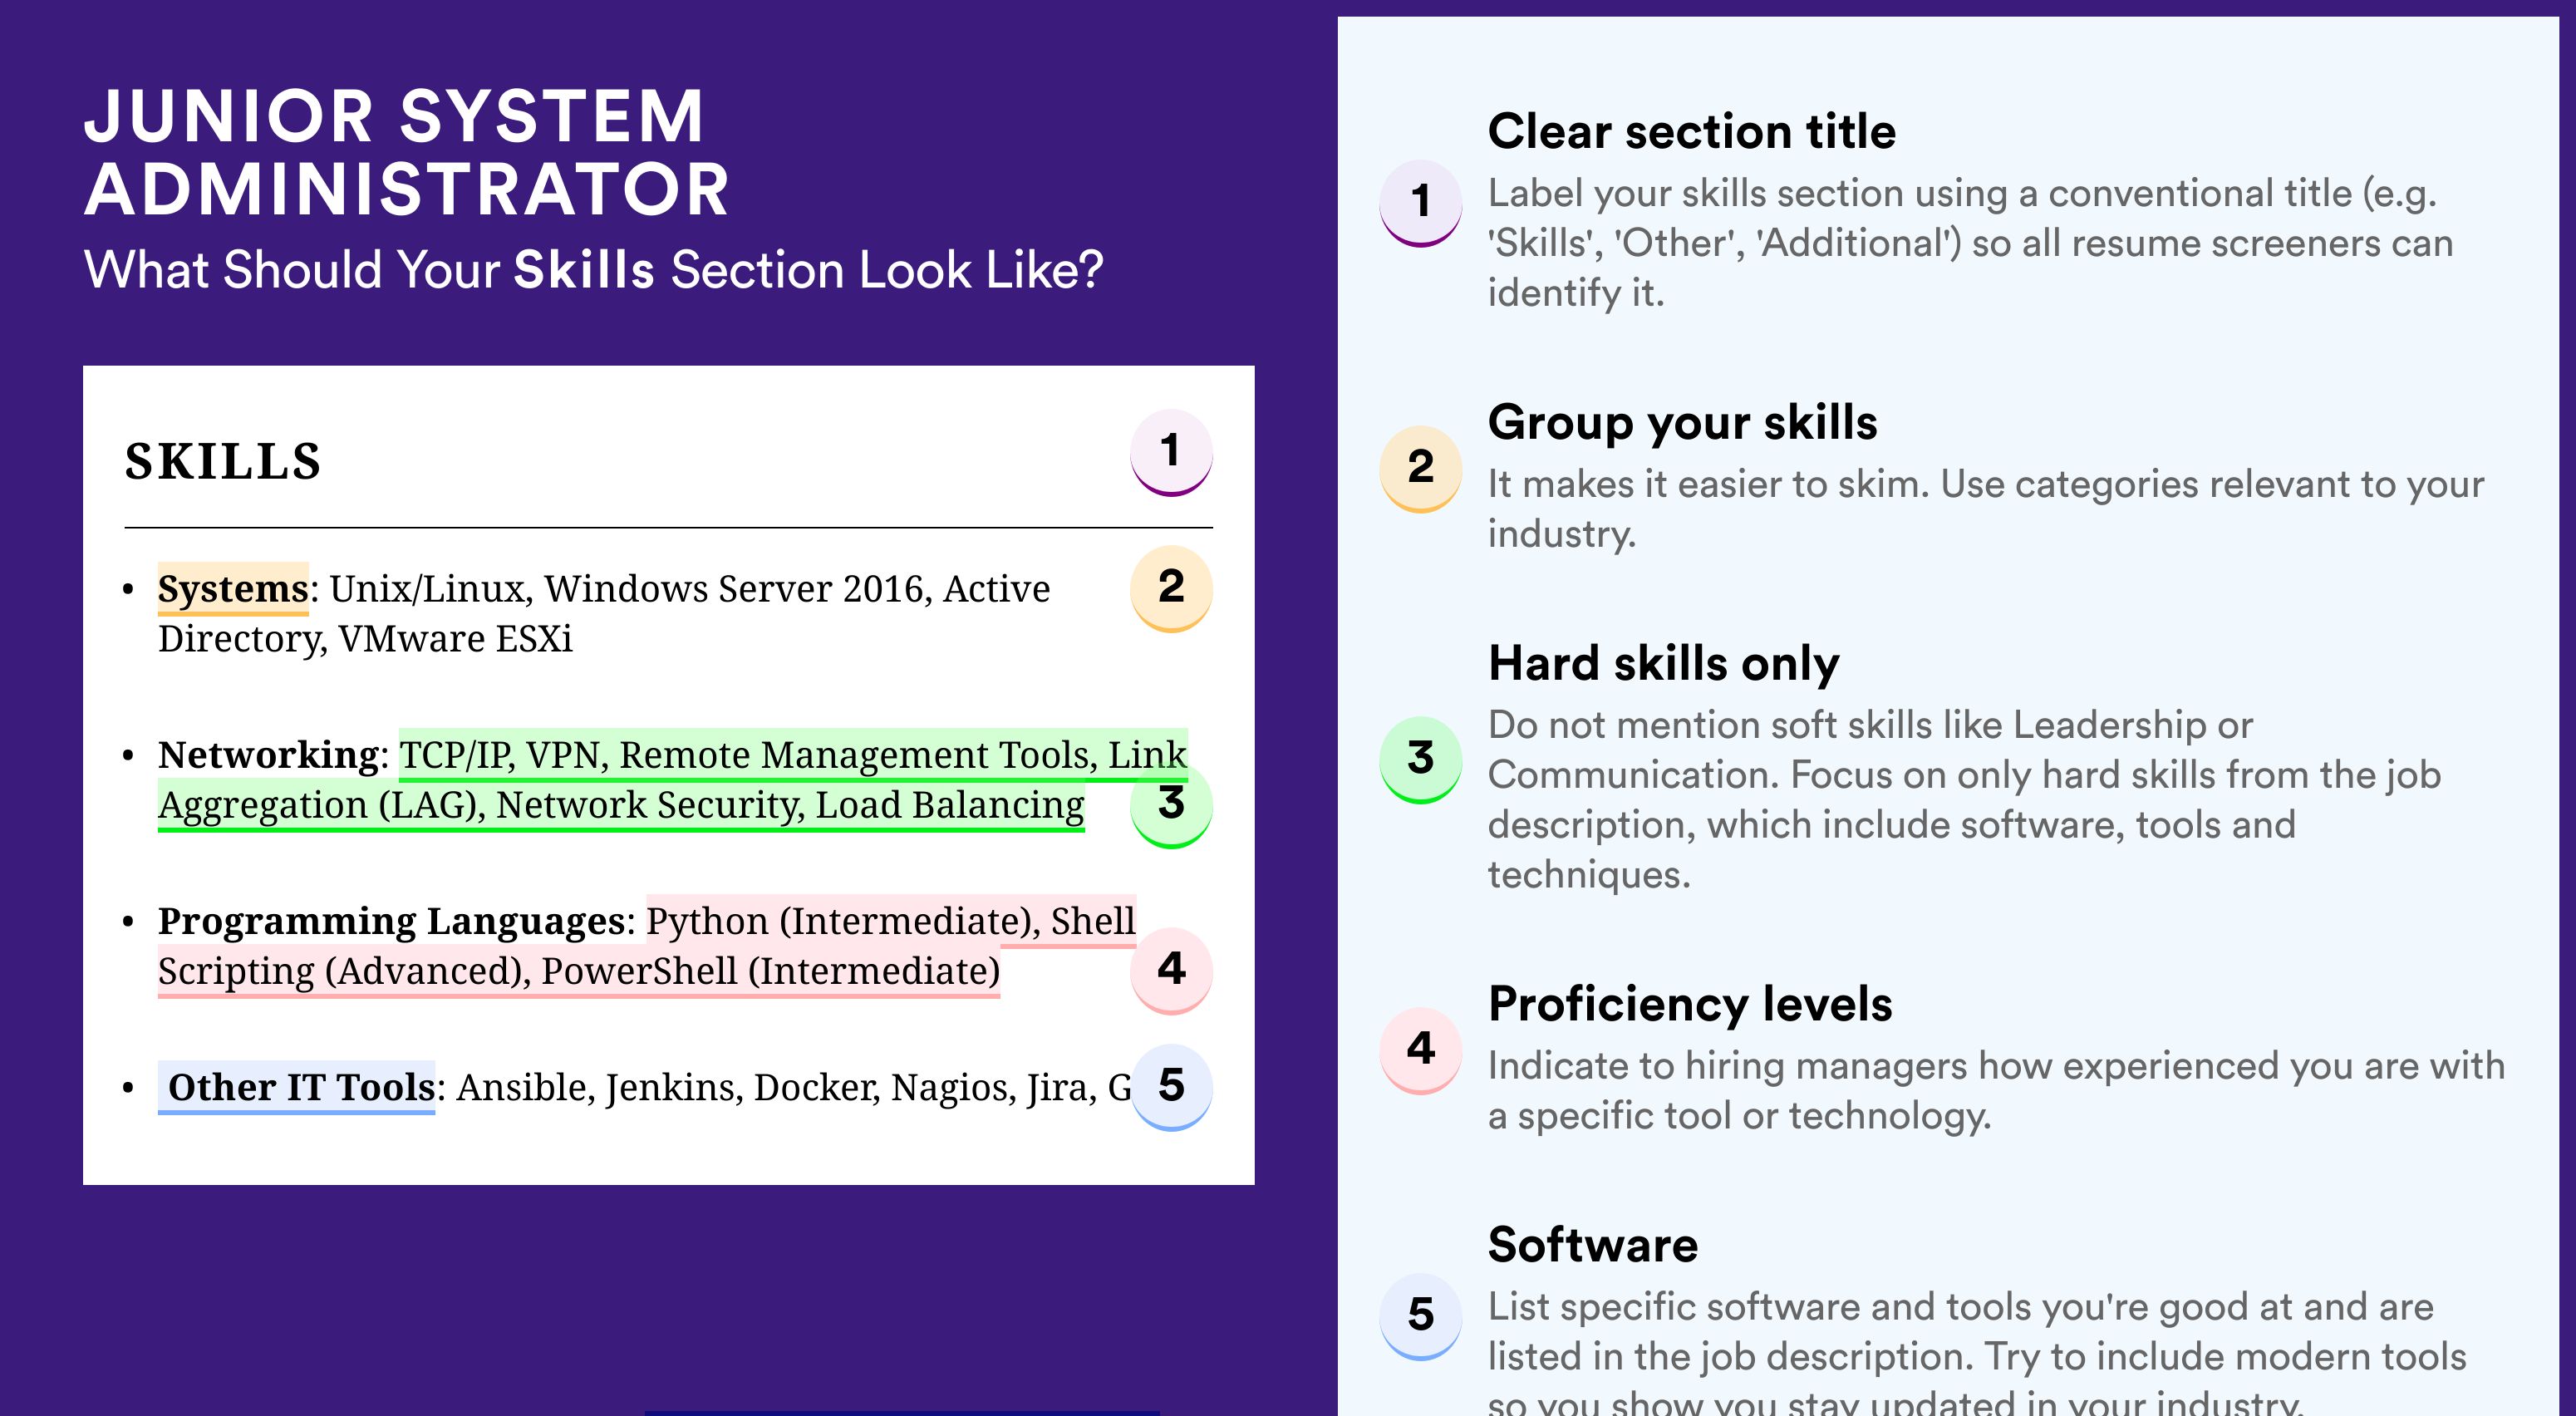This screenshot has height=1416, width=2576.
Task: Click the 'Python (Intermediate), Shell' text
Action: [891, 921]
